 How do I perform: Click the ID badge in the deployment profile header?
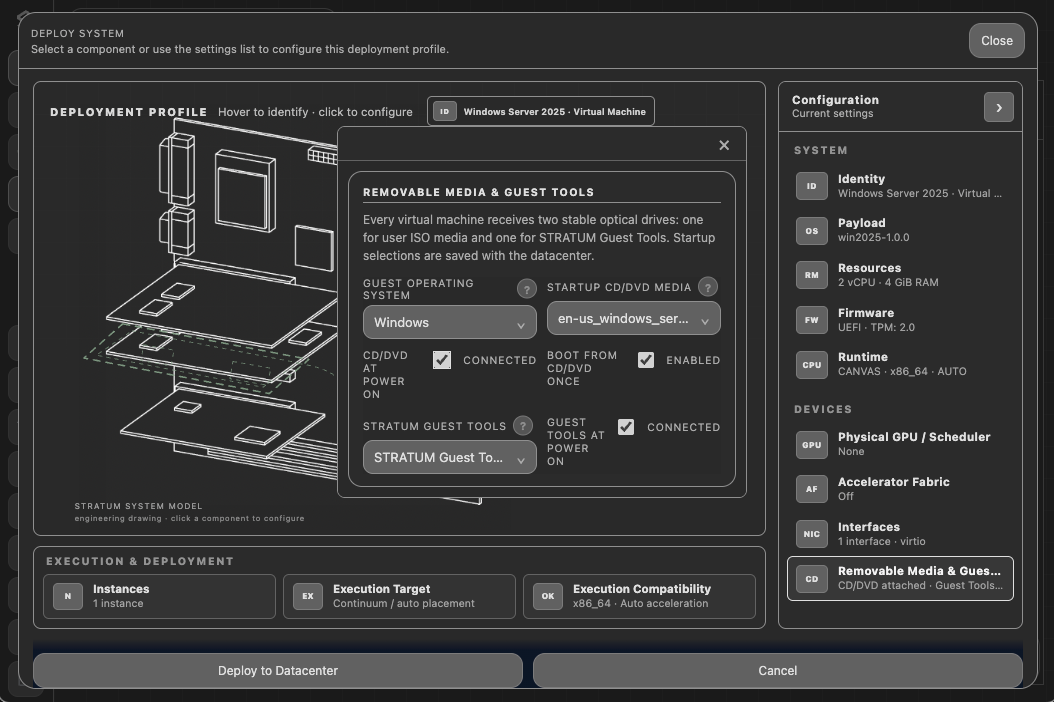[444, 112]
